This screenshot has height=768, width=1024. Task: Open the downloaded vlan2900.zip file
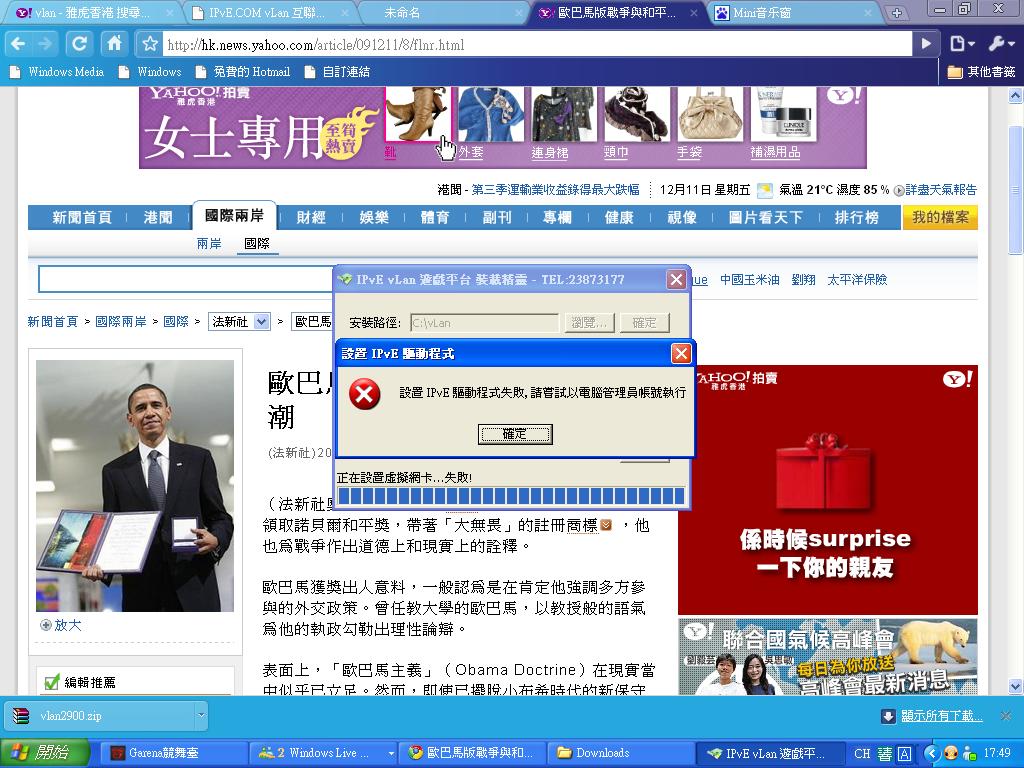(98, 716)
